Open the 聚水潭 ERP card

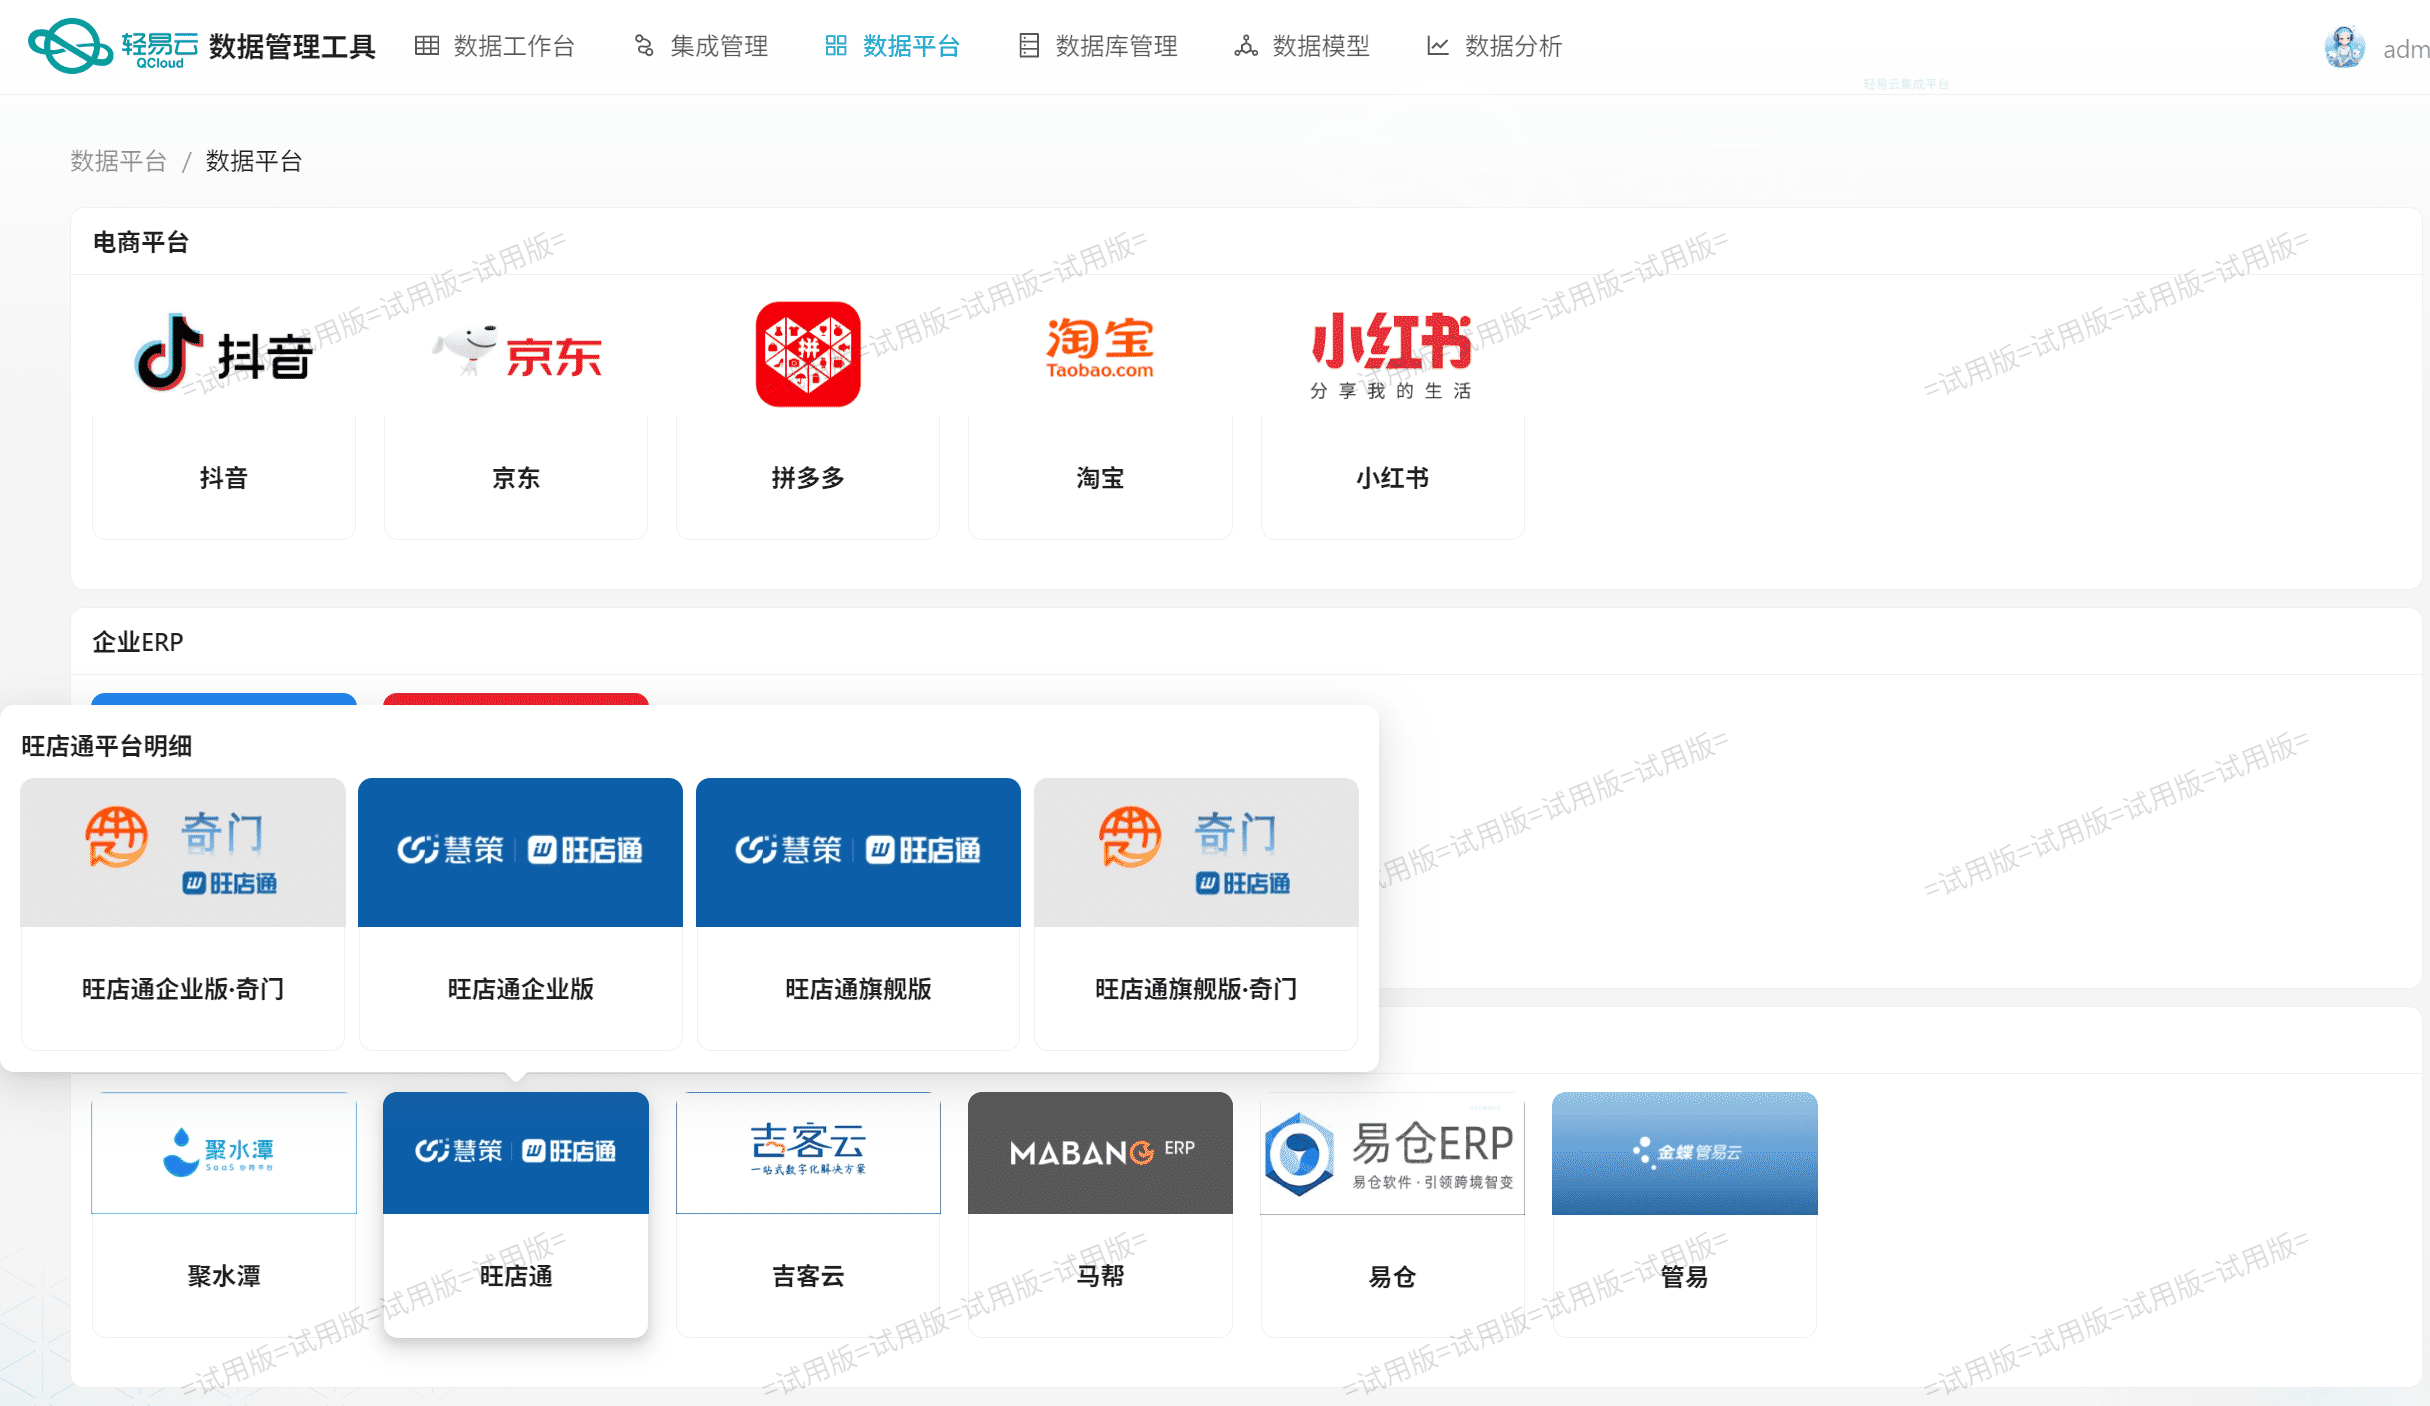tap(224, 1212)
